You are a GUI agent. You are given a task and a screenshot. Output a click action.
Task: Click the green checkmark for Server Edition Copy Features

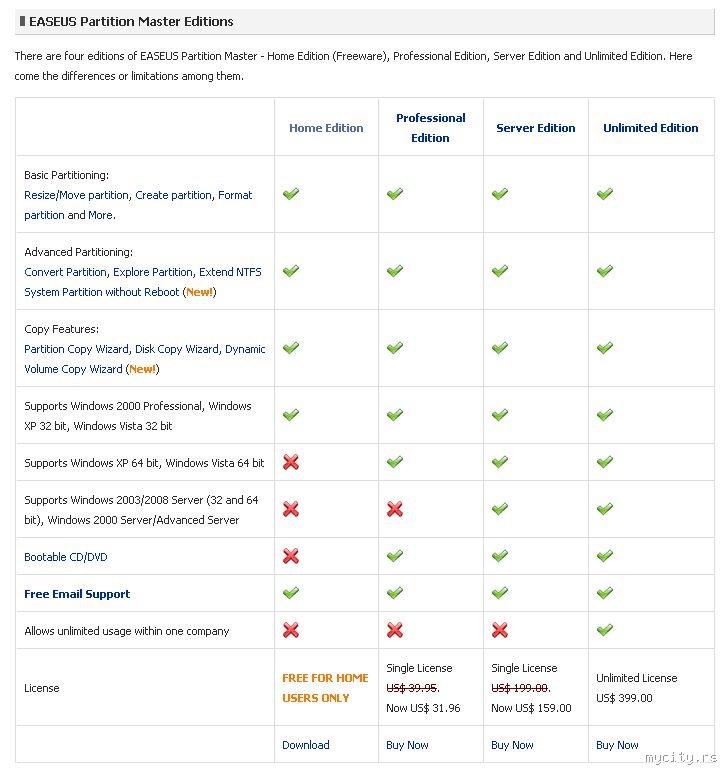click(x=500, y=348)
